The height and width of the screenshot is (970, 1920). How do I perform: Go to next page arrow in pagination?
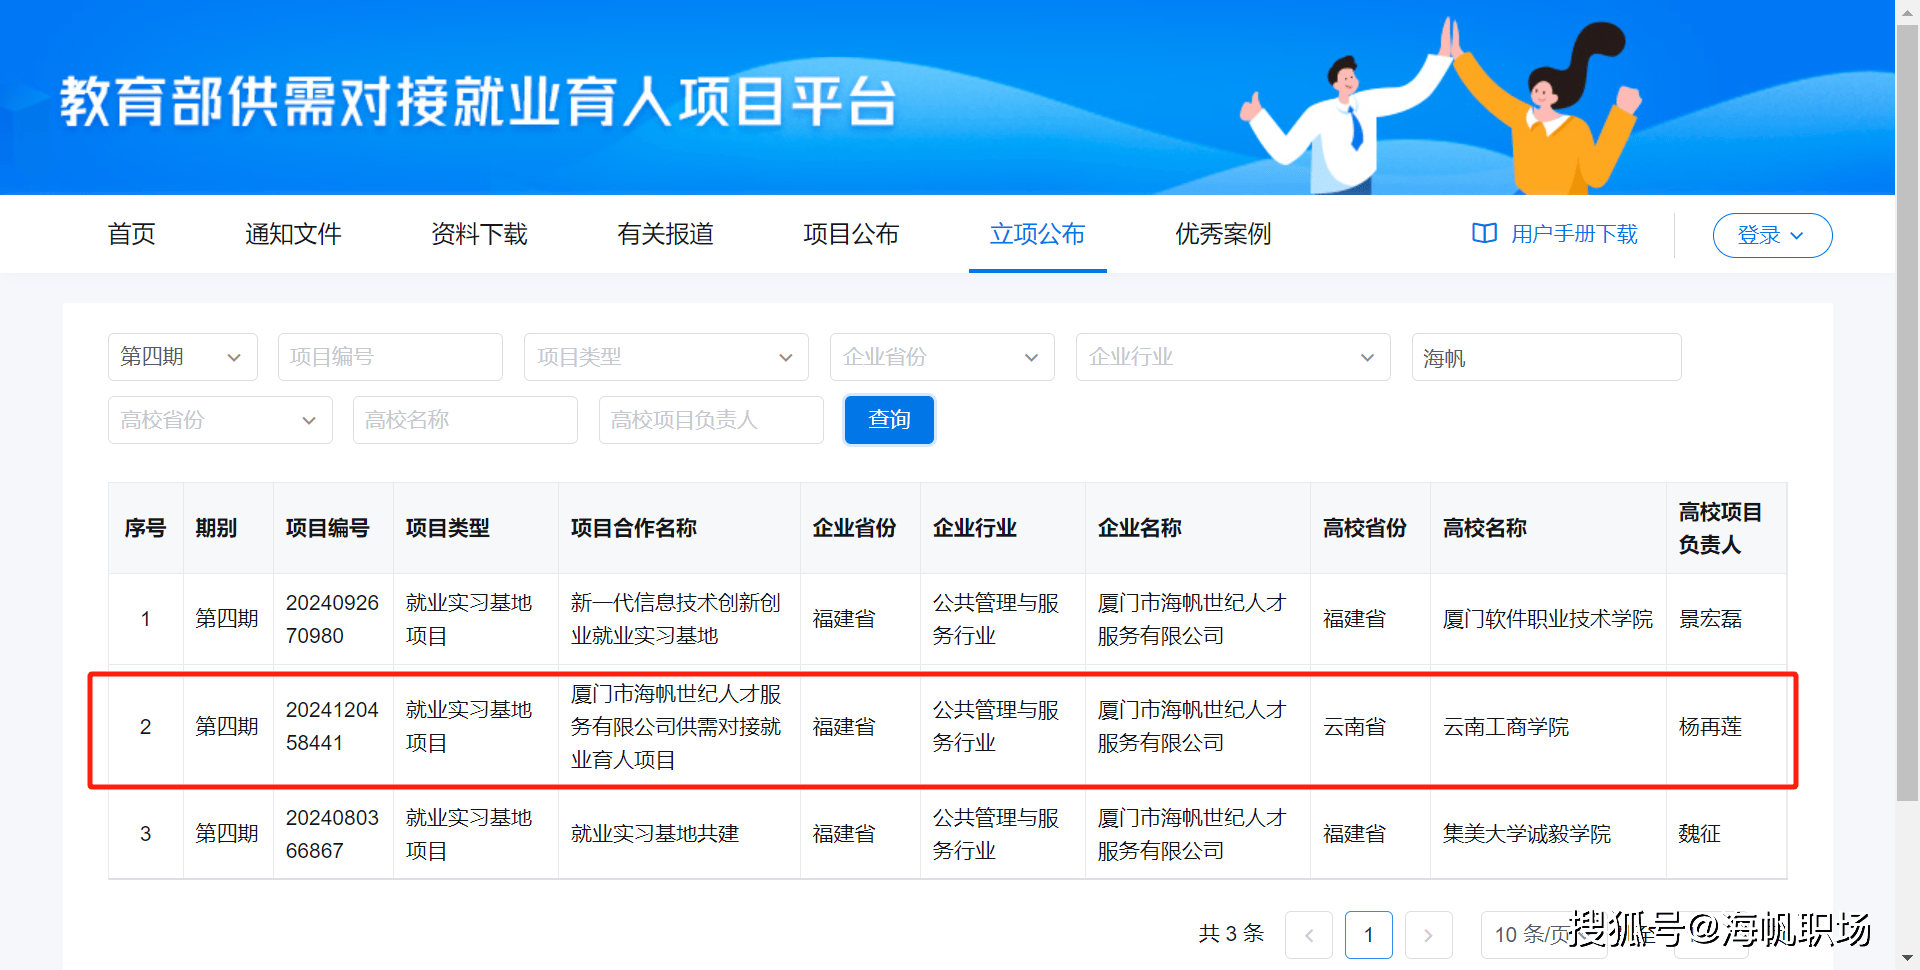click(1429, 935)
